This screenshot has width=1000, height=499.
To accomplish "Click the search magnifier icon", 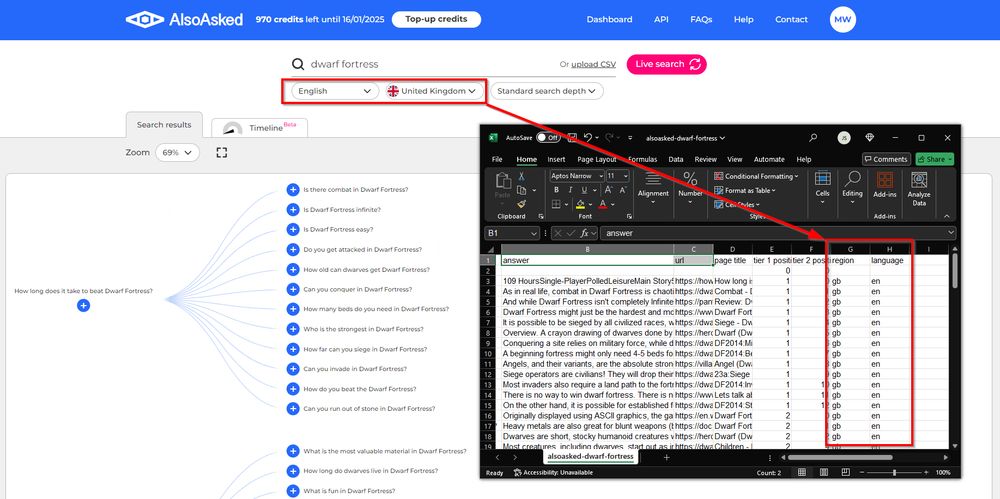I will (298, 64).
